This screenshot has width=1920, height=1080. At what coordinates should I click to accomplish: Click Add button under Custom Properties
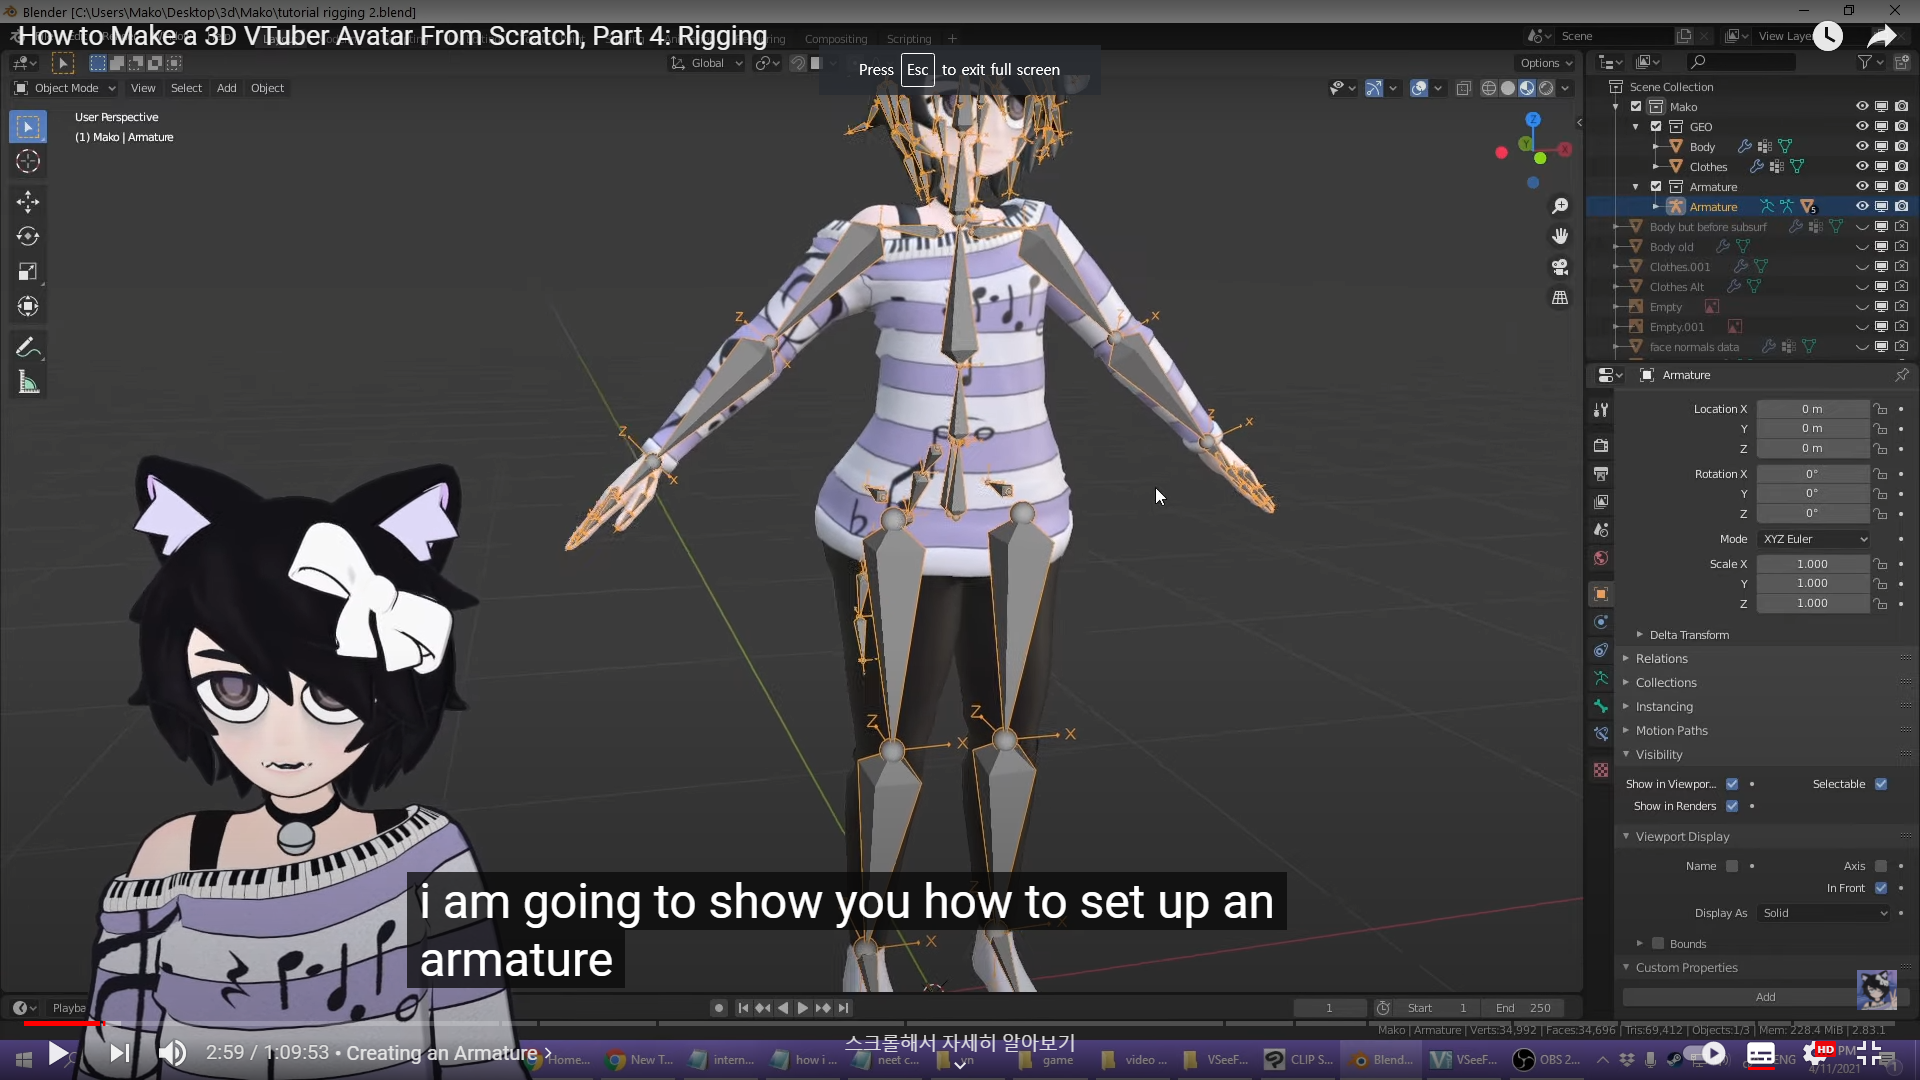pos(1765,997)
